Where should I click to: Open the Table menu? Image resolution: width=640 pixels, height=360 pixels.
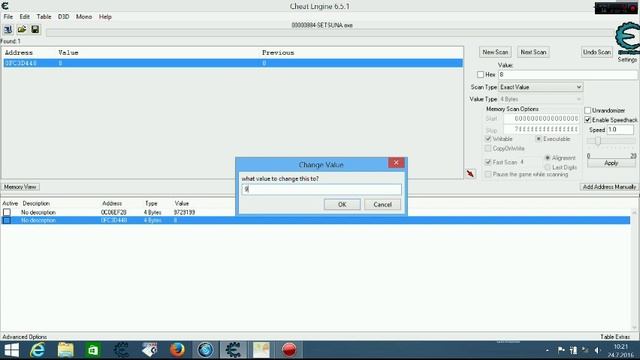pos(44,17)
